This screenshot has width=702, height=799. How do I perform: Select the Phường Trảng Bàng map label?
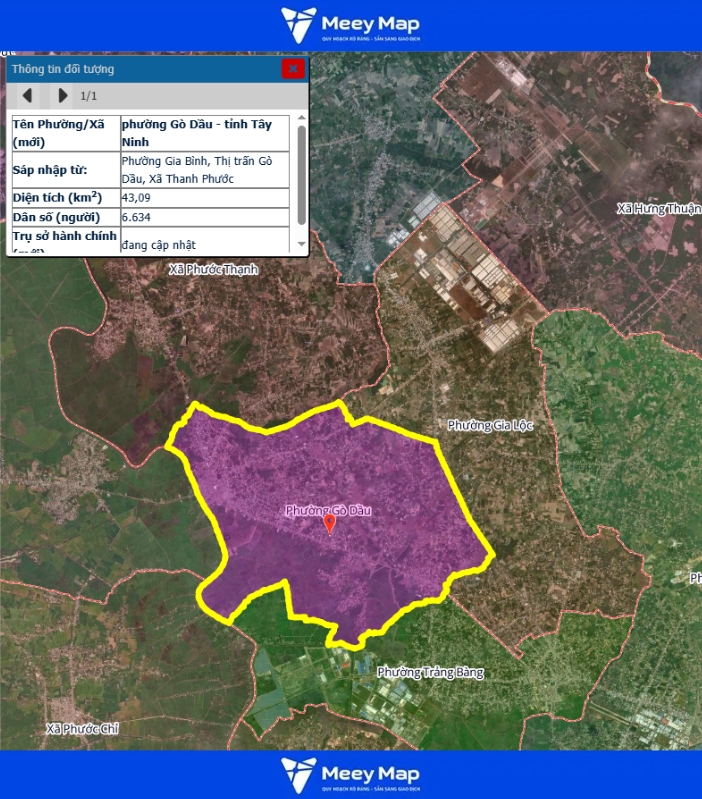430,673
